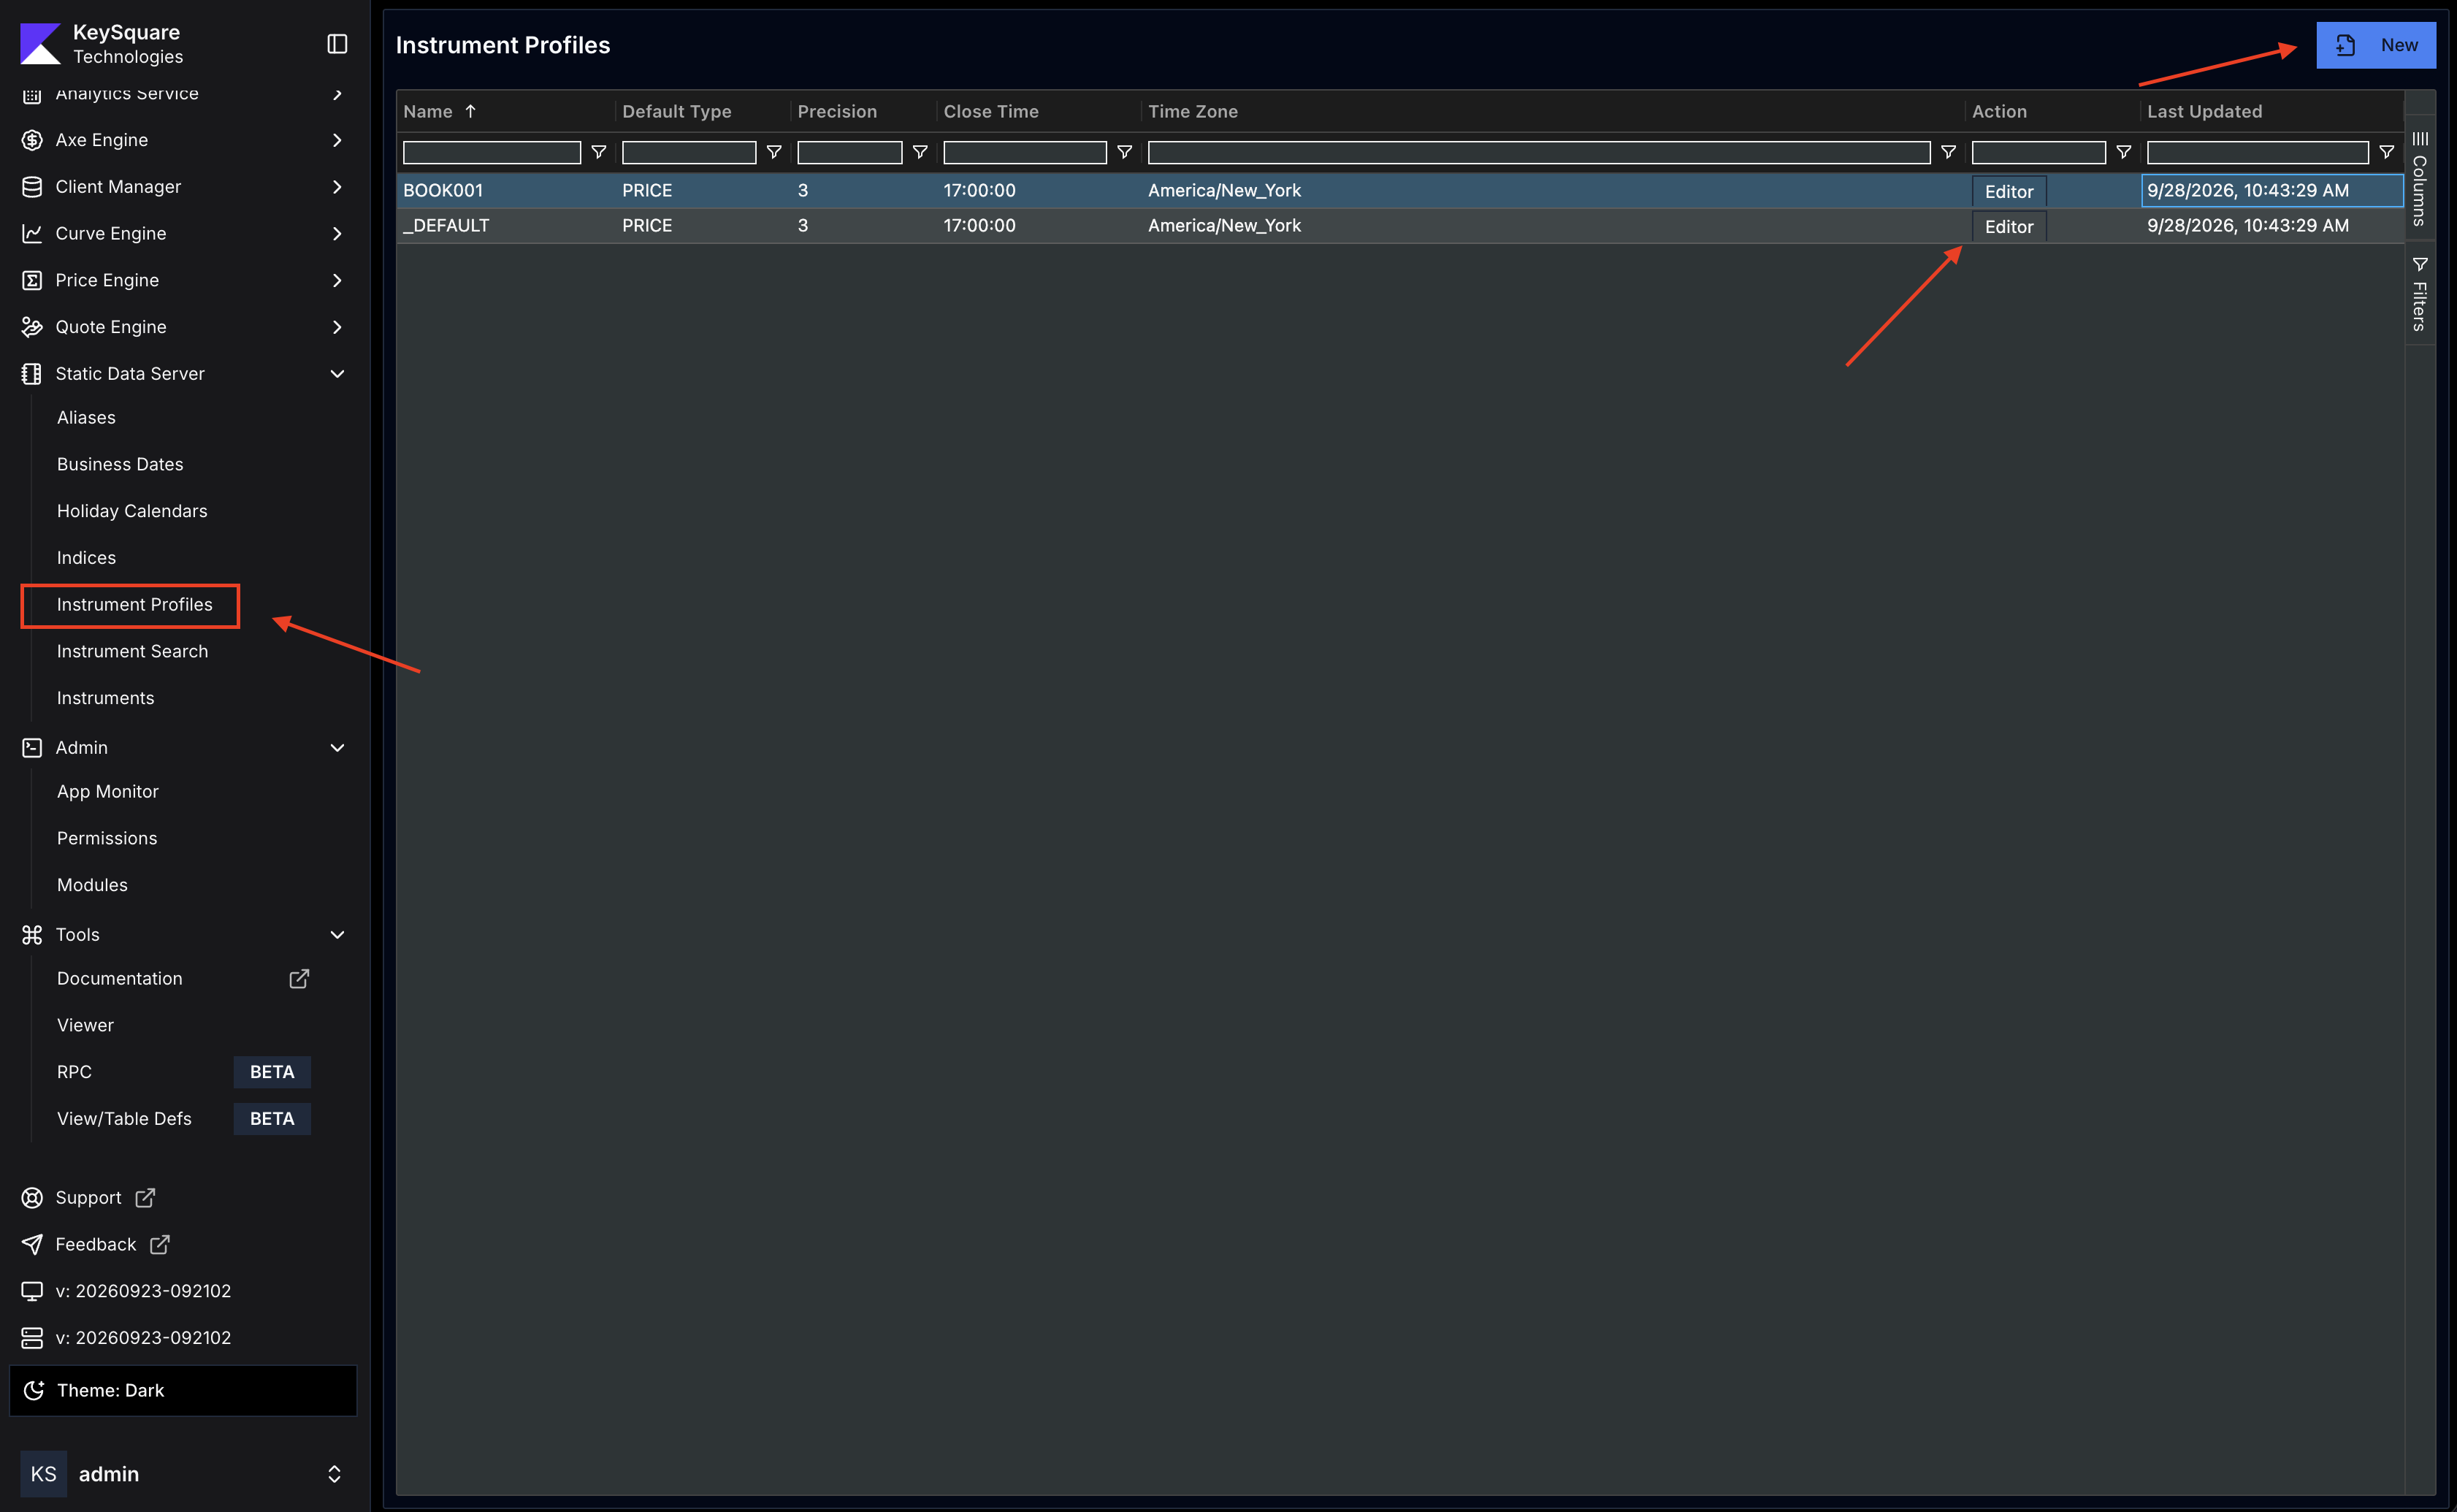Viewport: 2457px width, 1512px height.
Task: Click the KS user avatar
Action: point(44,1474)
